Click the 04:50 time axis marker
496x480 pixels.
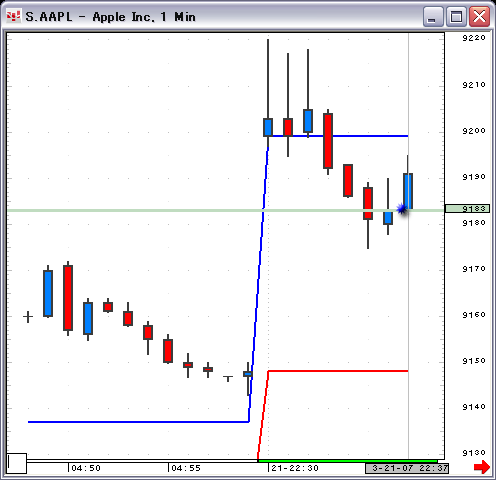86,468
